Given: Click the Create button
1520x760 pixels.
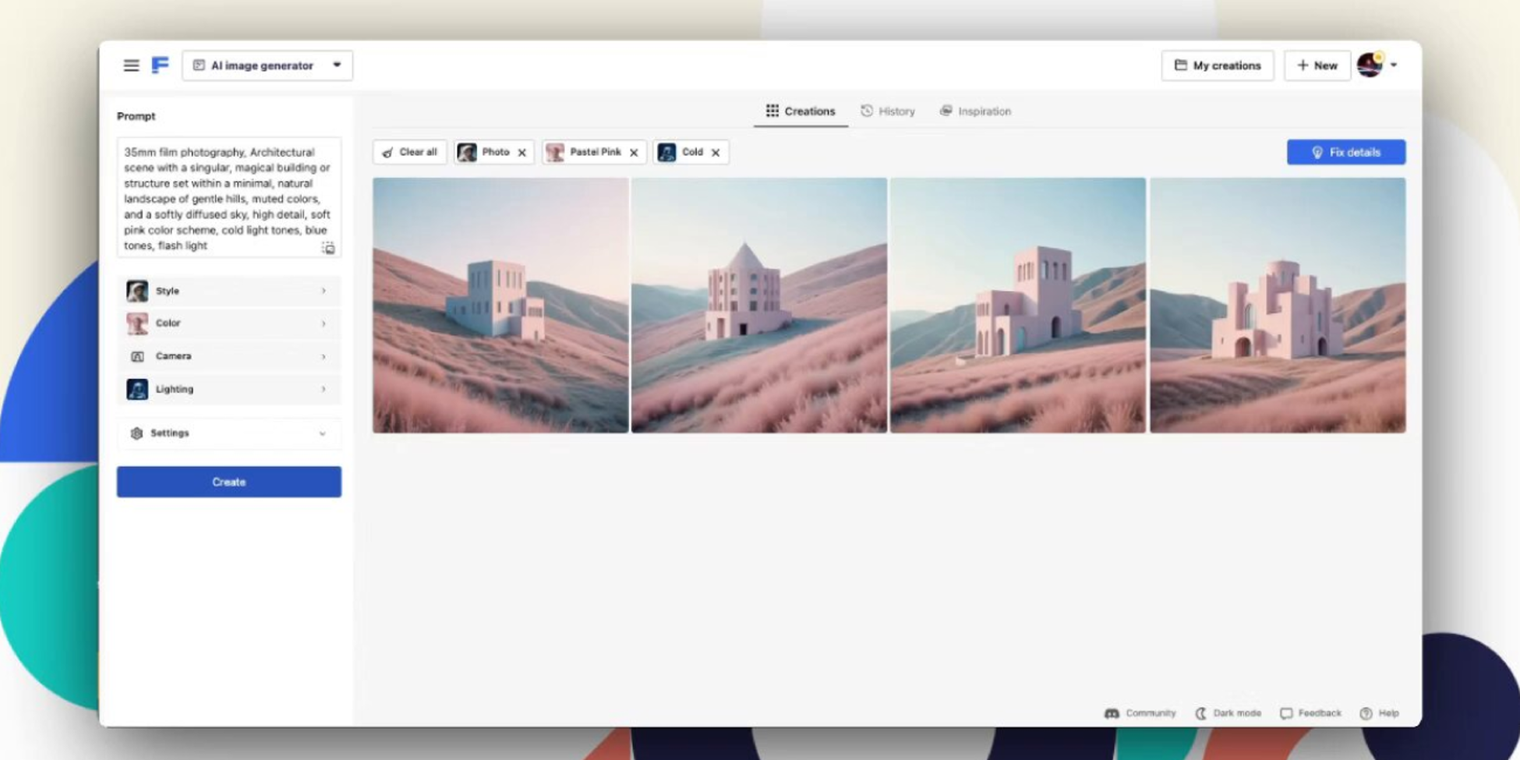Looking at the screenshot, I should click(229, 481).
